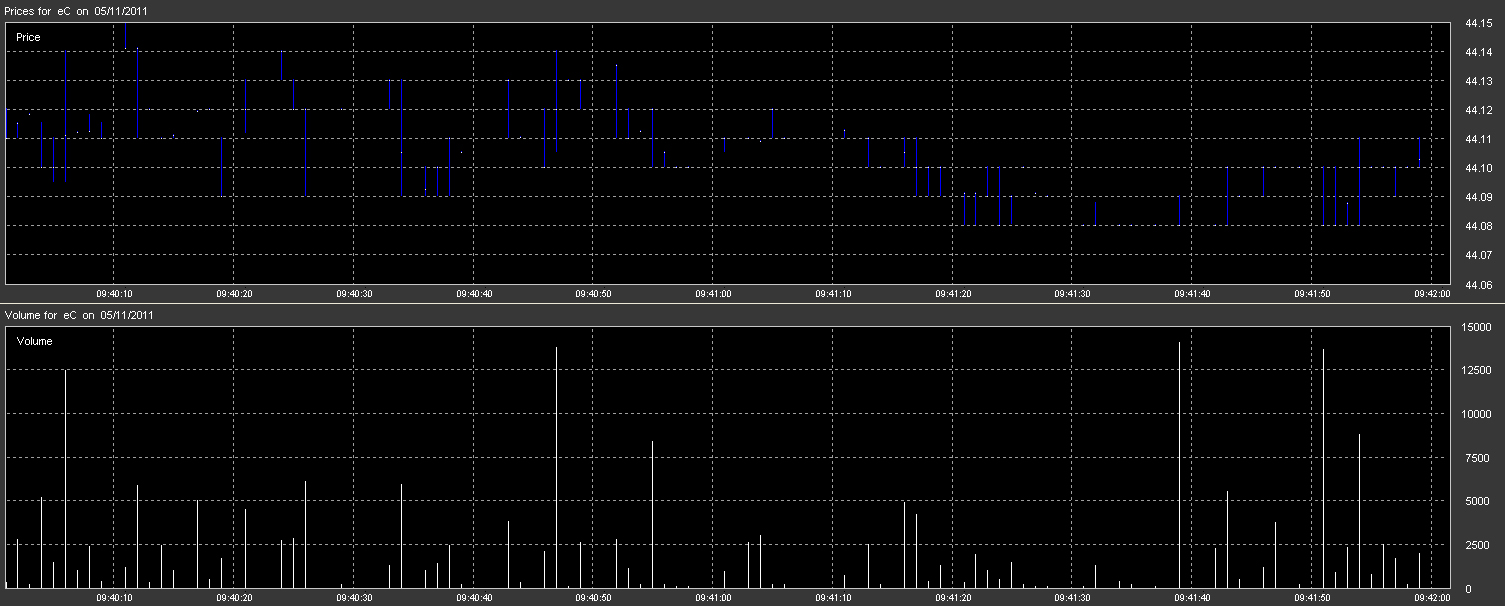Click the 44.14 price axis label
The height and width of the screenshot is (606, 1505).
1478,52
